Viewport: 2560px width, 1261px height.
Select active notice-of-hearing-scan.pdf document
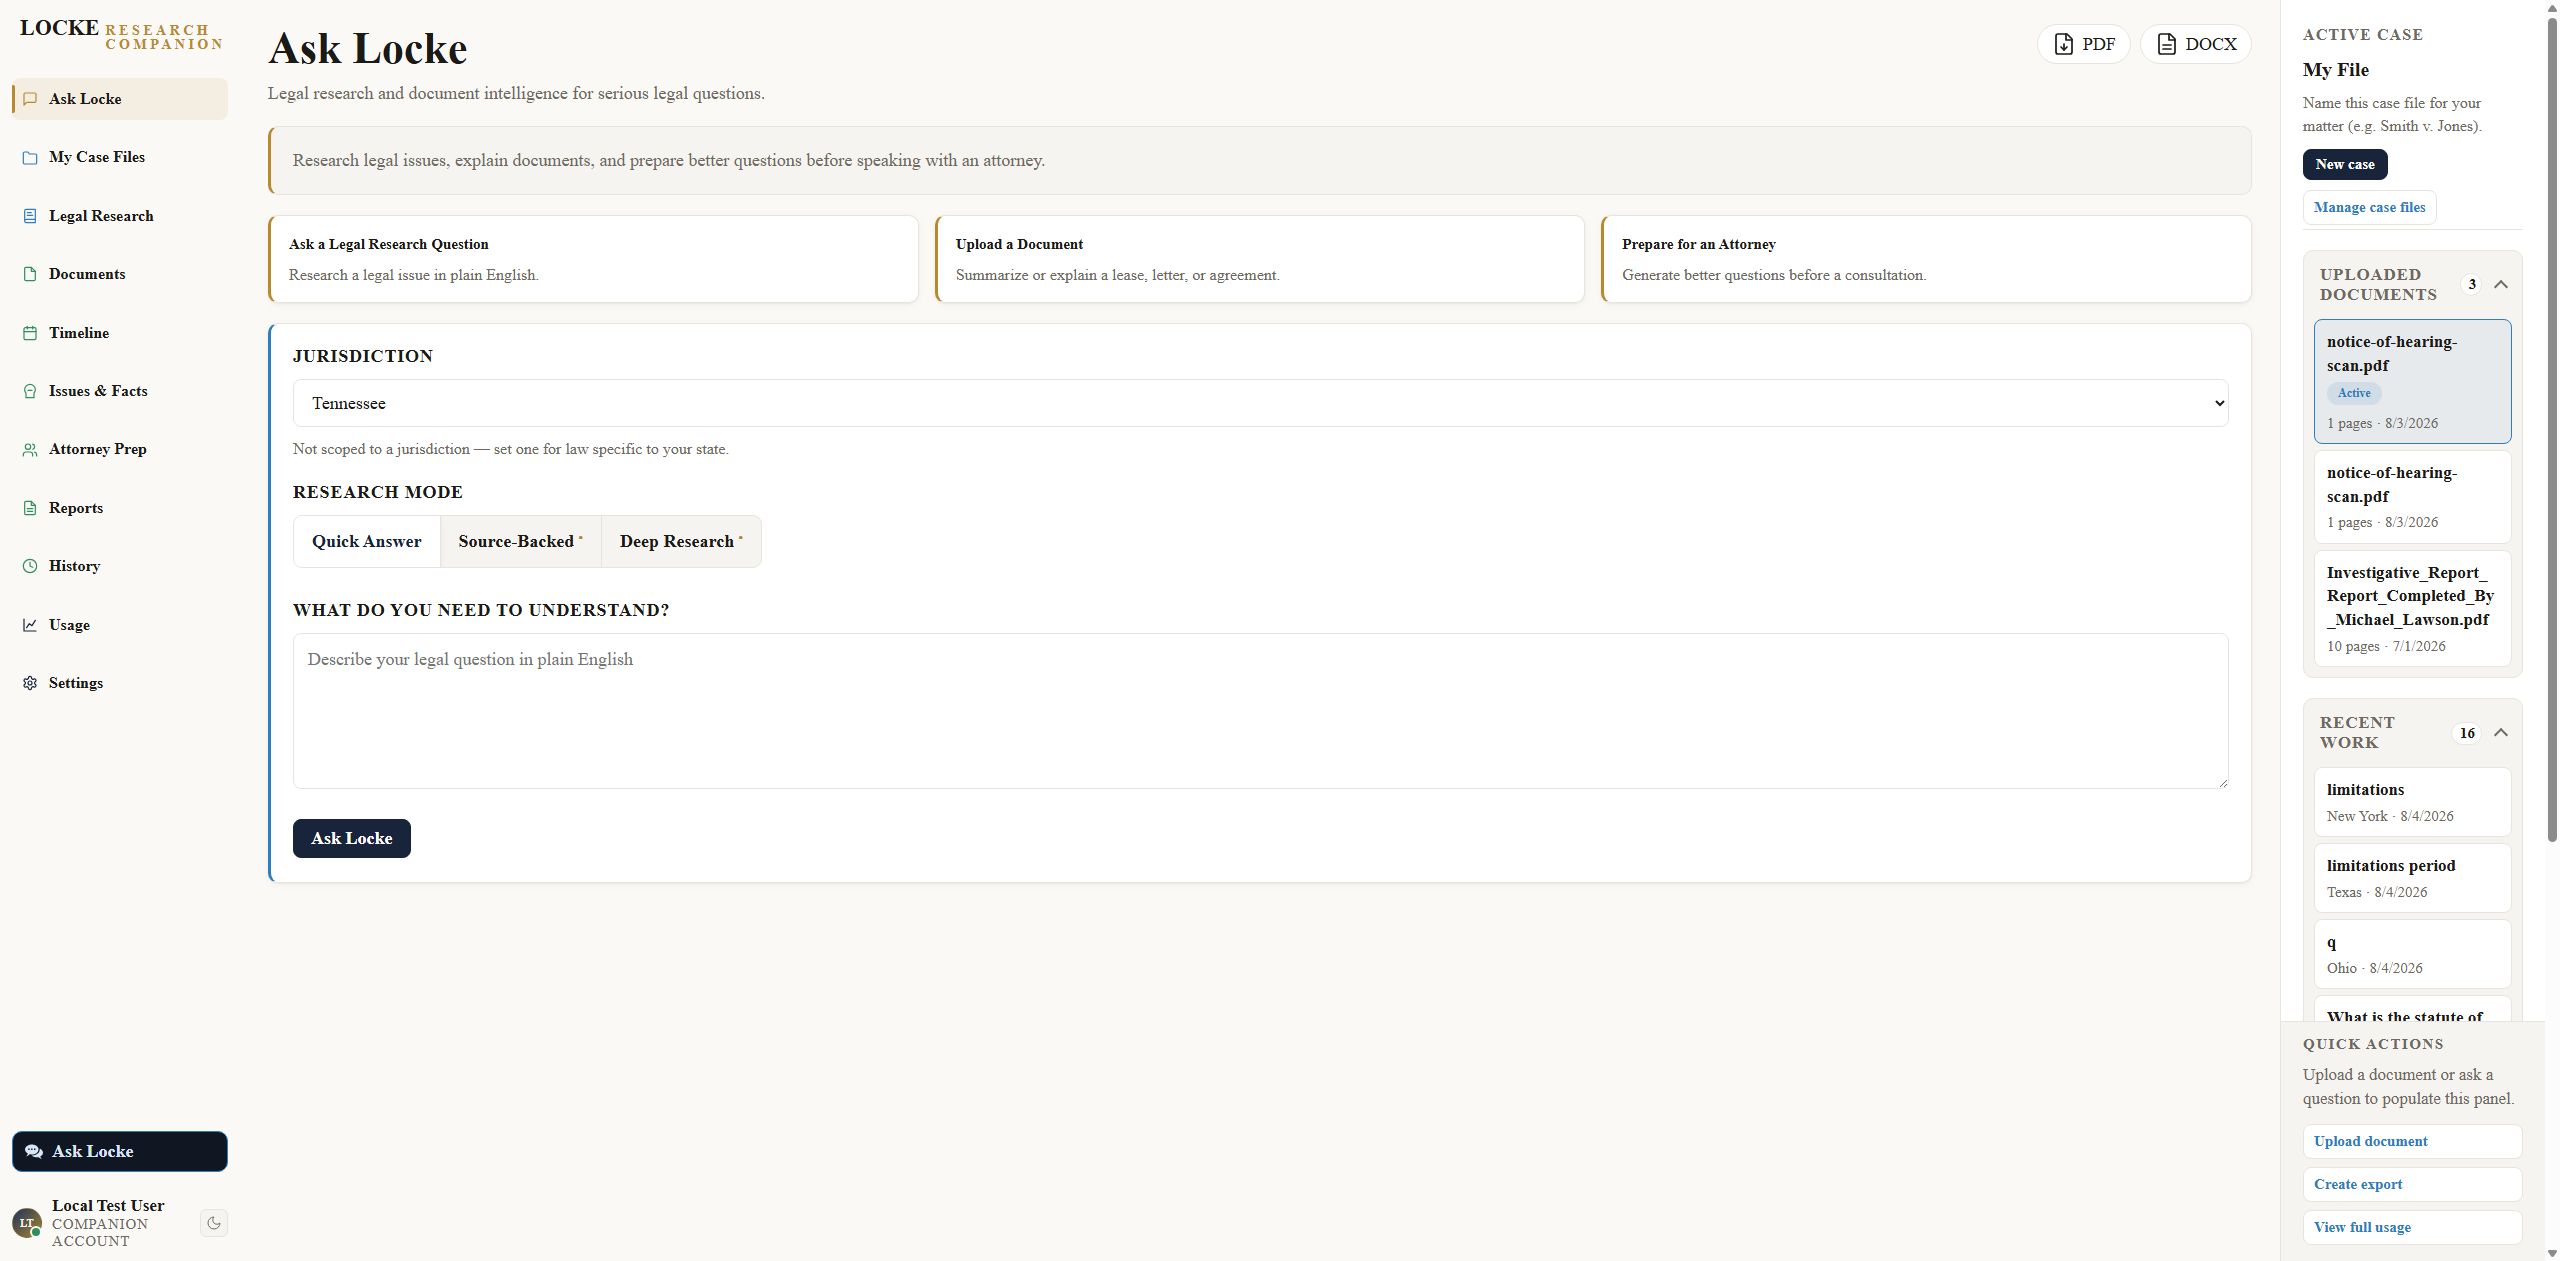(2412, 381)
